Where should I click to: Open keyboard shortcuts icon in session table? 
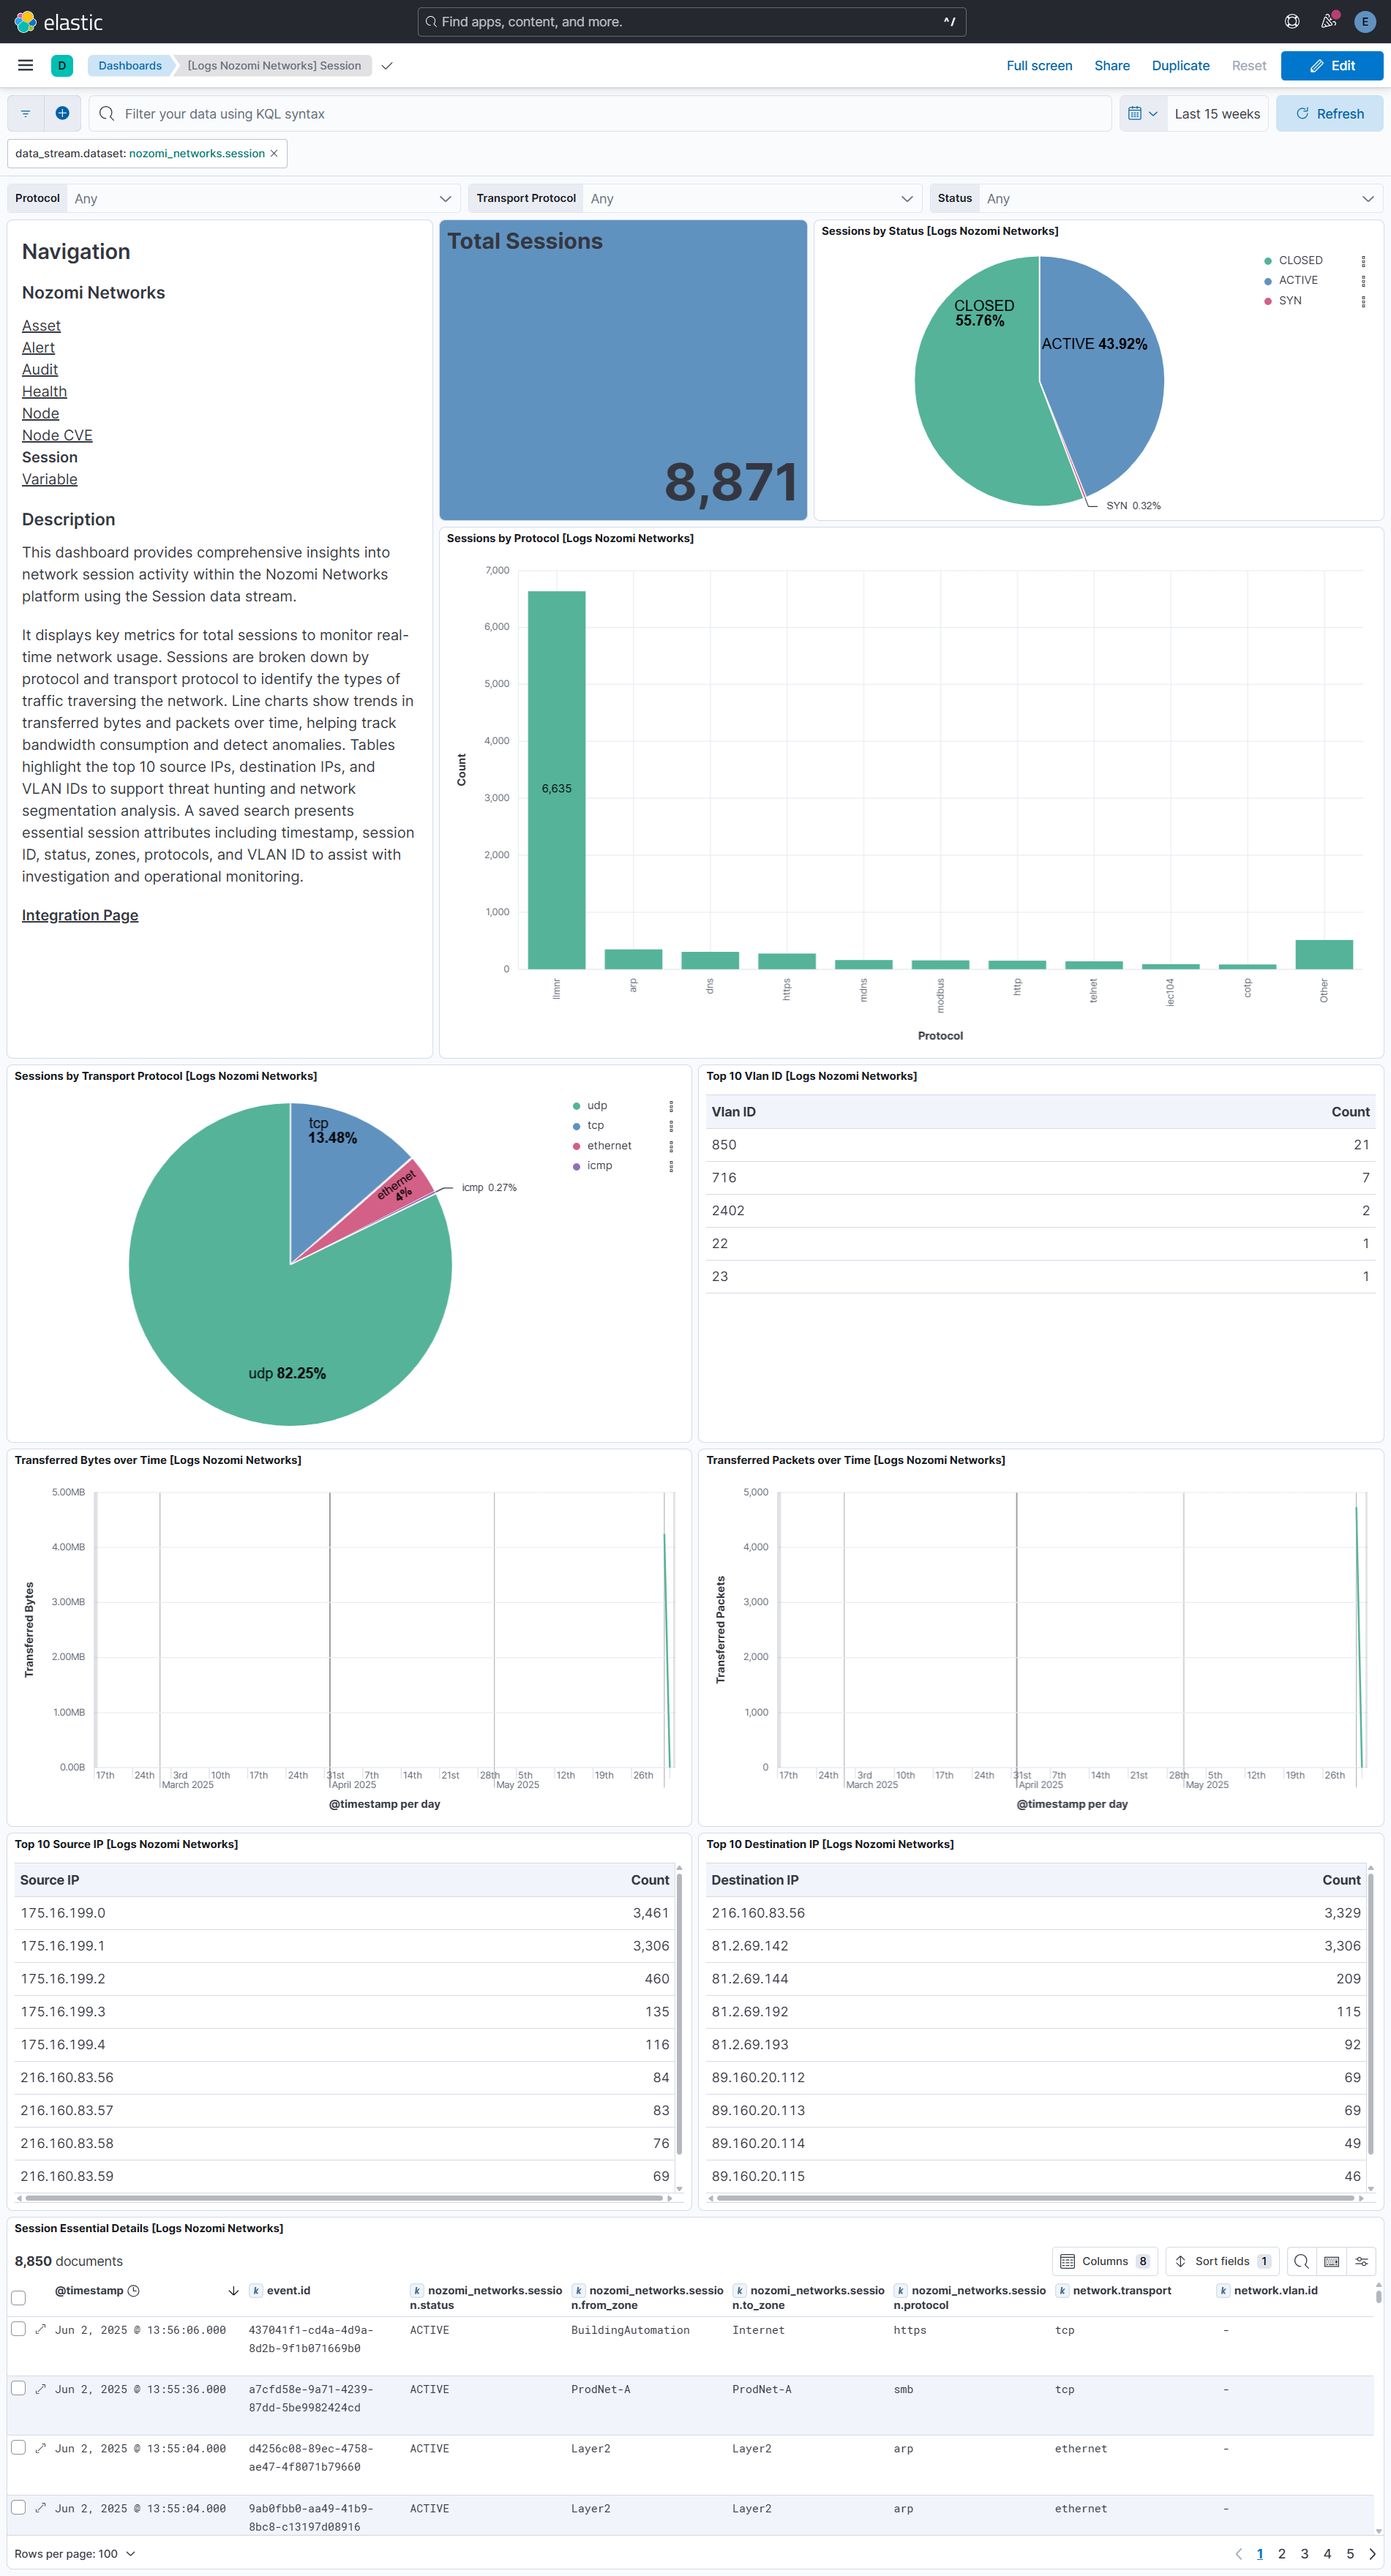coord(1331,2261)
